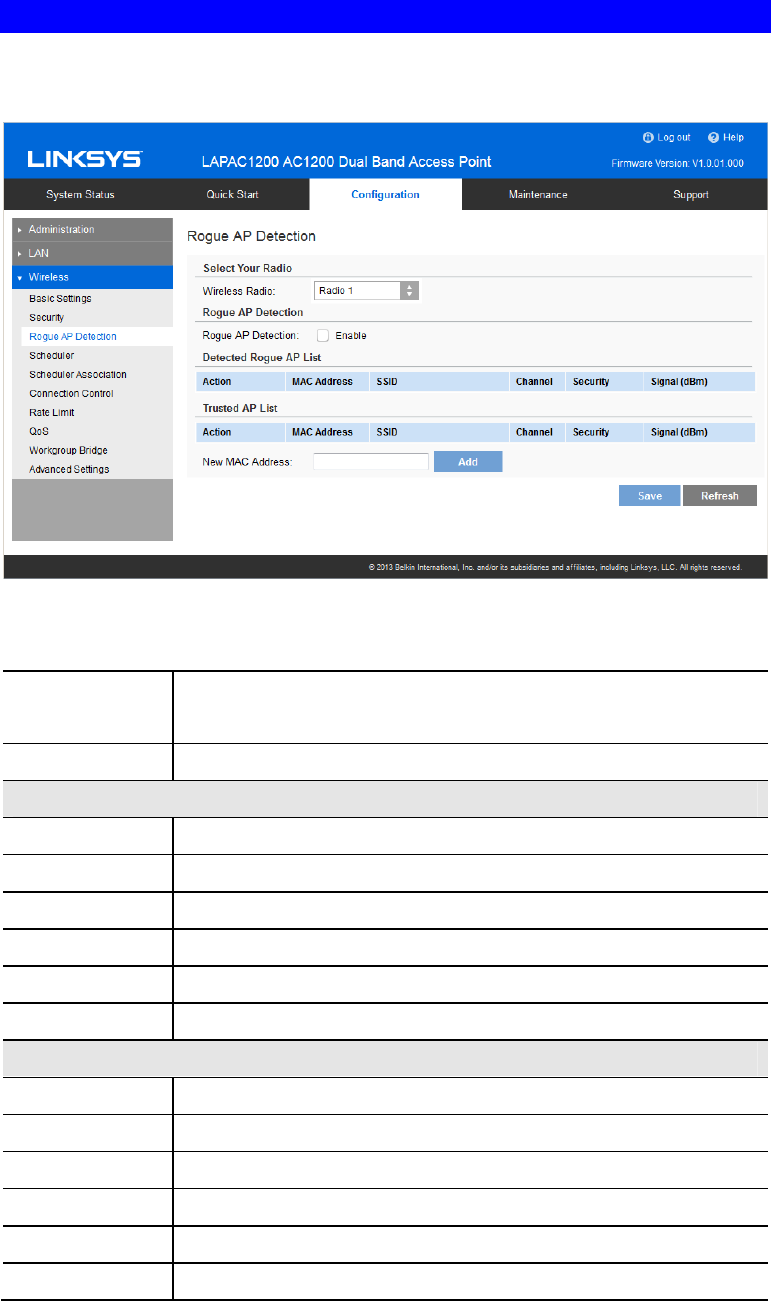Screen dimensions: 771x1301
Task: Click the Refresh button
Action: 720,496
